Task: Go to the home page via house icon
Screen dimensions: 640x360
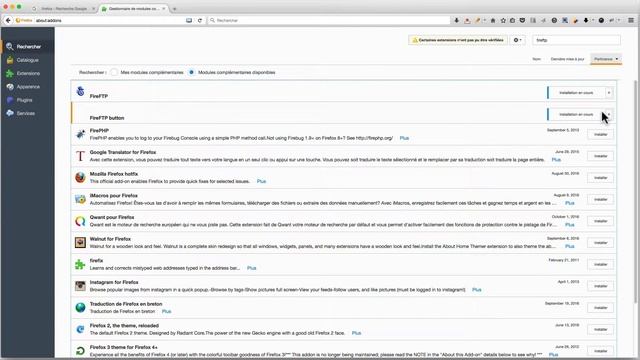Action: coord(493,20)
